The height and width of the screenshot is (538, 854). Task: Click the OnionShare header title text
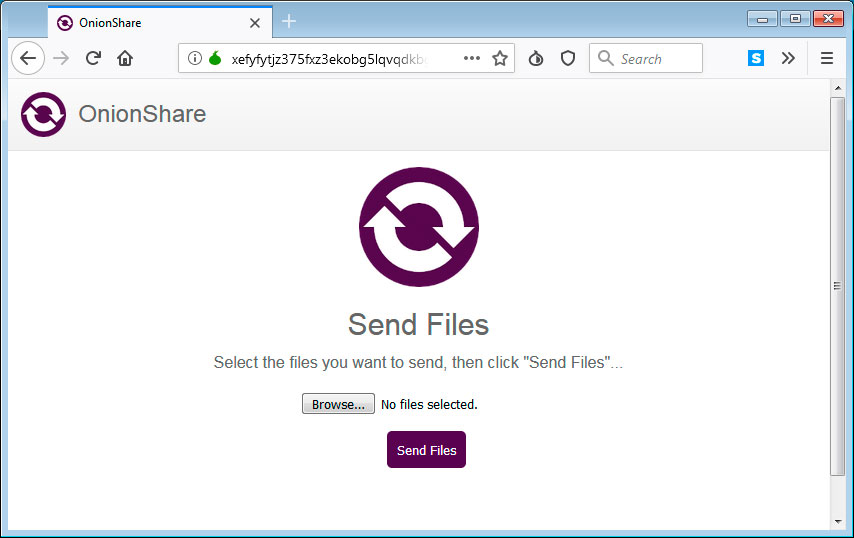[142, 114]
